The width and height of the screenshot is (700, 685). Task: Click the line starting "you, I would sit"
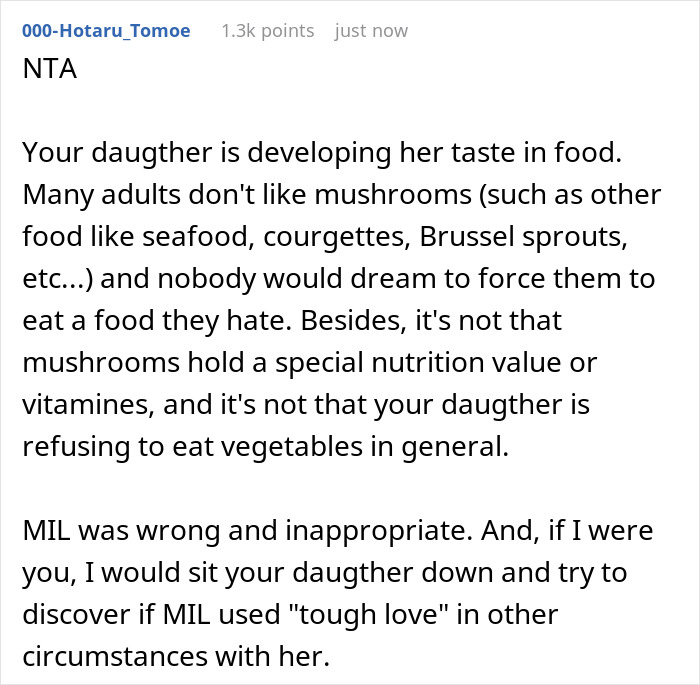pyautogui.click(x=323, y=573)
